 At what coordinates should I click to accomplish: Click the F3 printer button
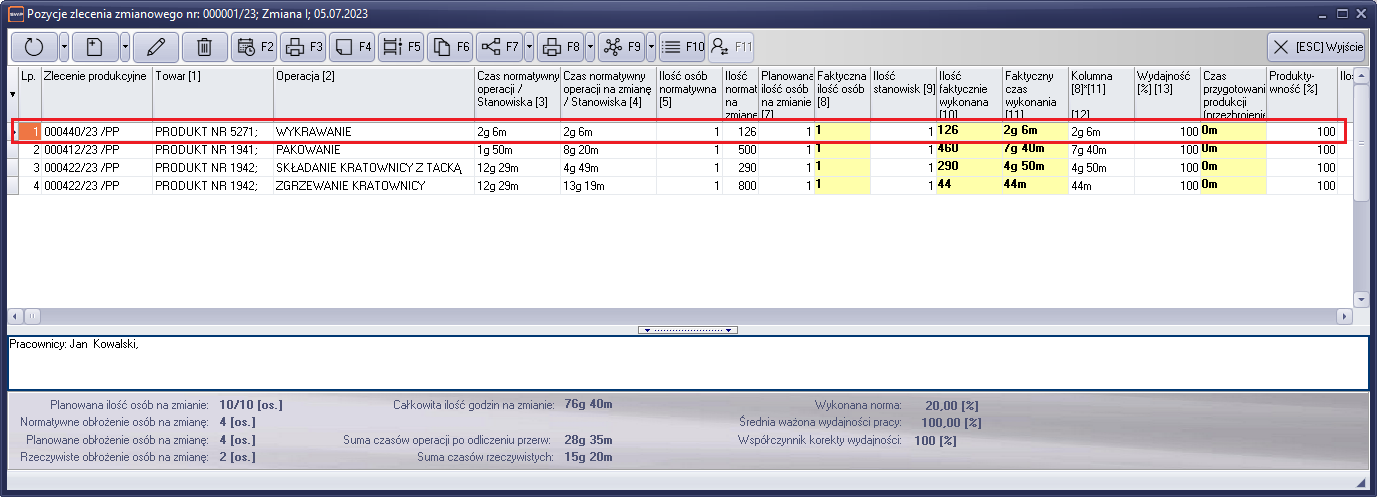(303, 47)
